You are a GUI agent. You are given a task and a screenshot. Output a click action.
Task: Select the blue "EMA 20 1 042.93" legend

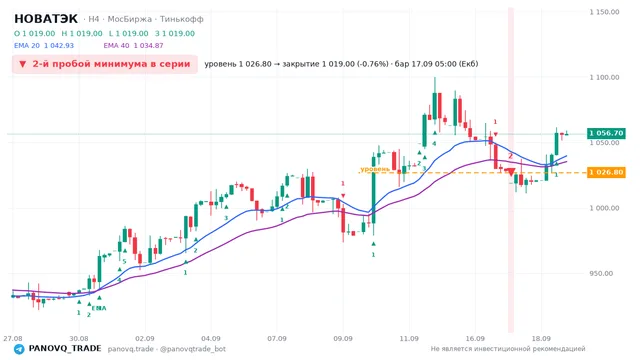tap(44, 46)
